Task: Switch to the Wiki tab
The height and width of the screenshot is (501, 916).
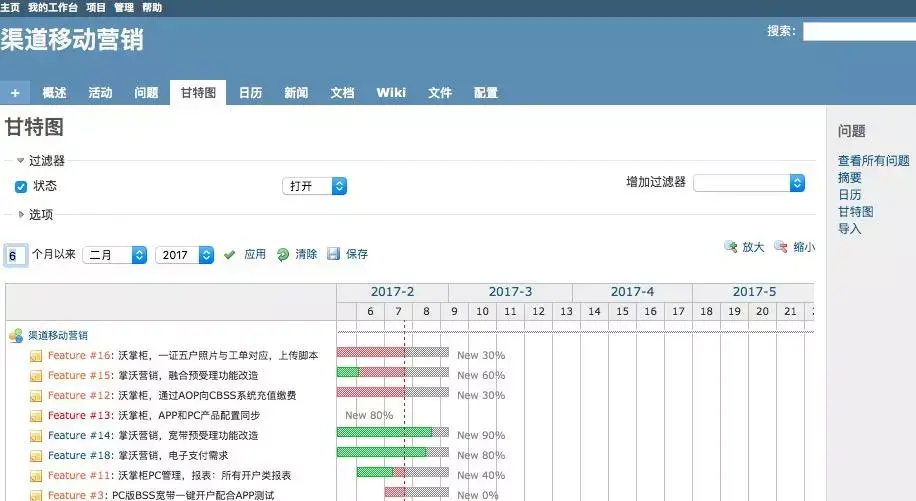Action: point(391,93)
